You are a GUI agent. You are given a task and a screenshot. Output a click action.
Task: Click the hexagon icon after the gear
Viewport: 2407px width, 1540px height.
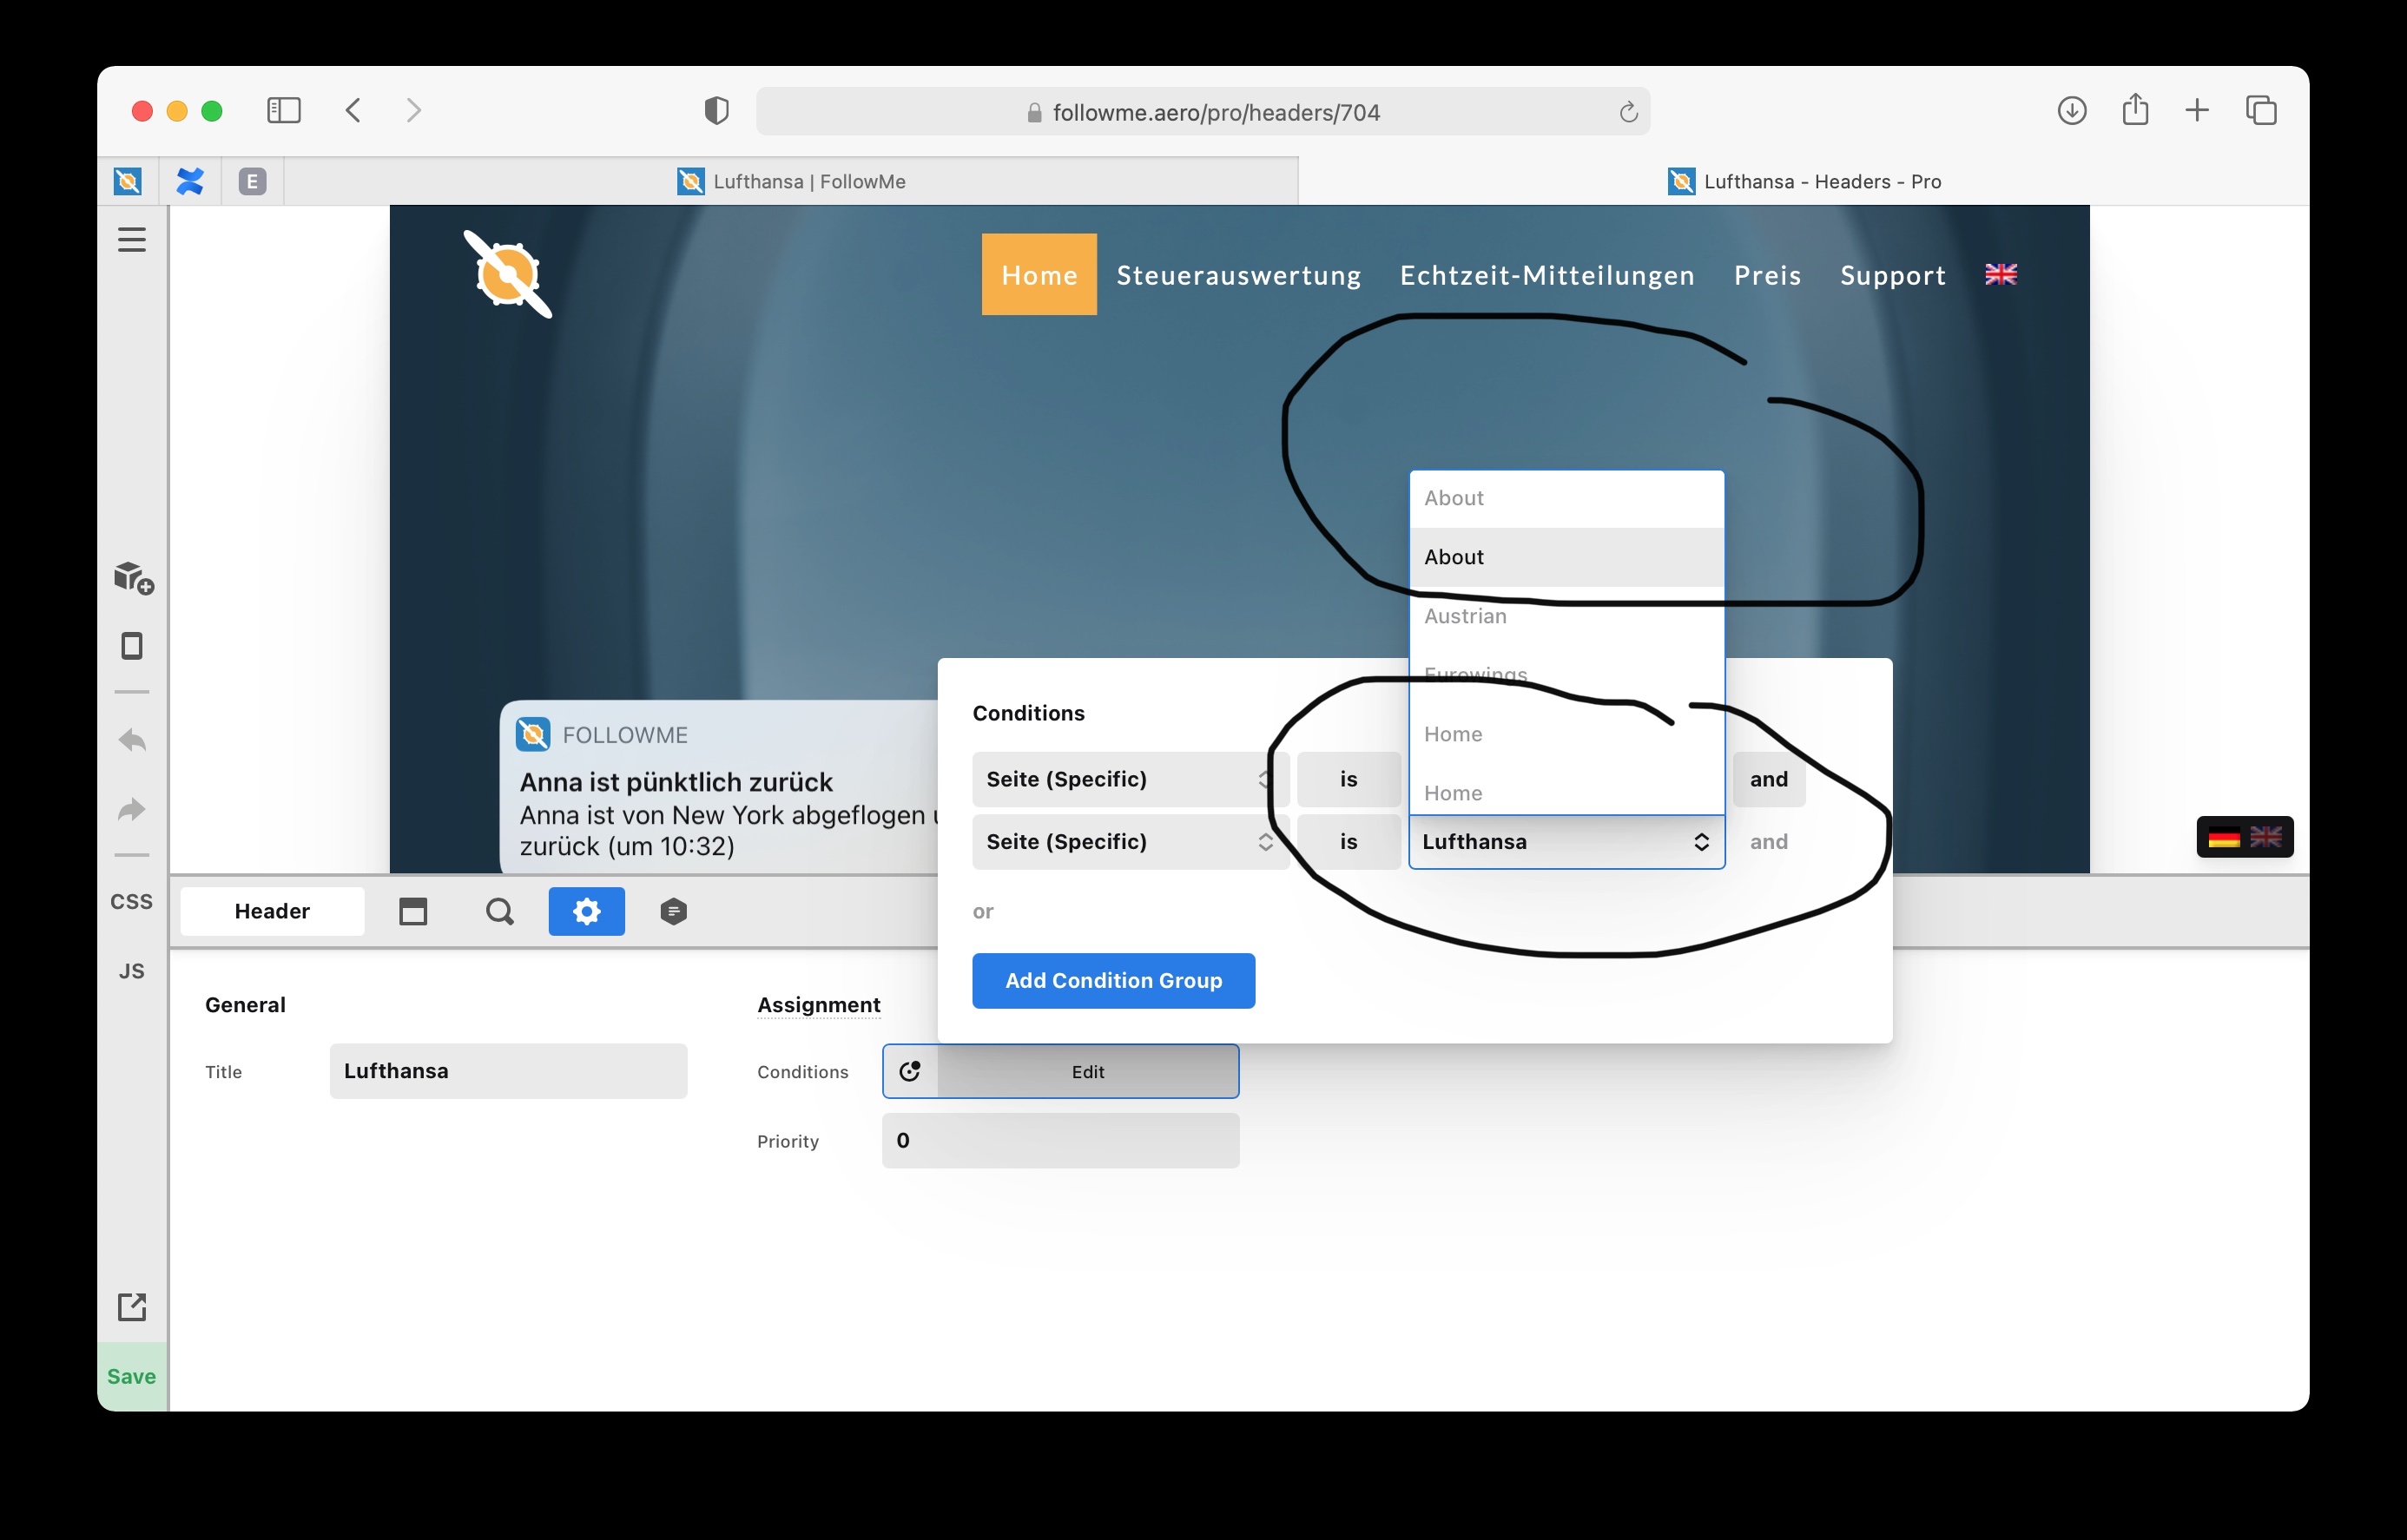(x=674, y=911)
